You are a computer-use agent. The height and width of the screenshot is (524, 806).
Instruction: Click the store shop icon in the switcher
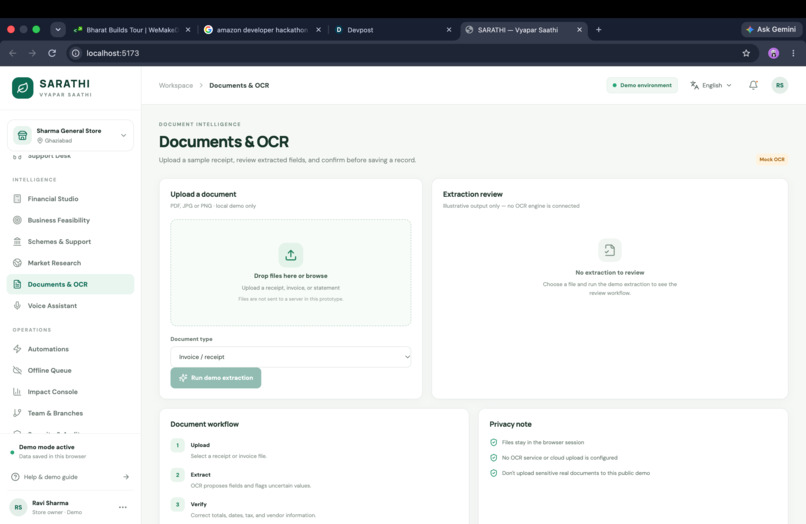pos(22,135)
